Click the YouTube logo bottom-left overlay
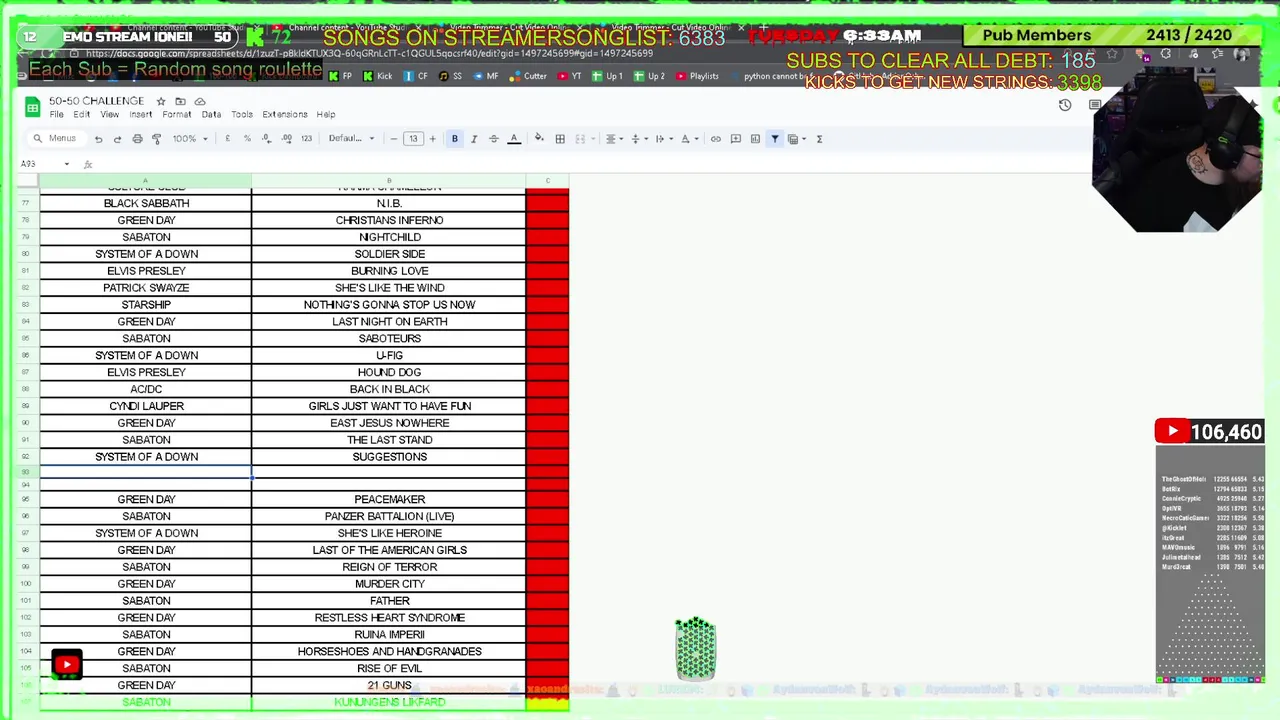The height and width of the screenshot is (720, 1280). (67, 664)
